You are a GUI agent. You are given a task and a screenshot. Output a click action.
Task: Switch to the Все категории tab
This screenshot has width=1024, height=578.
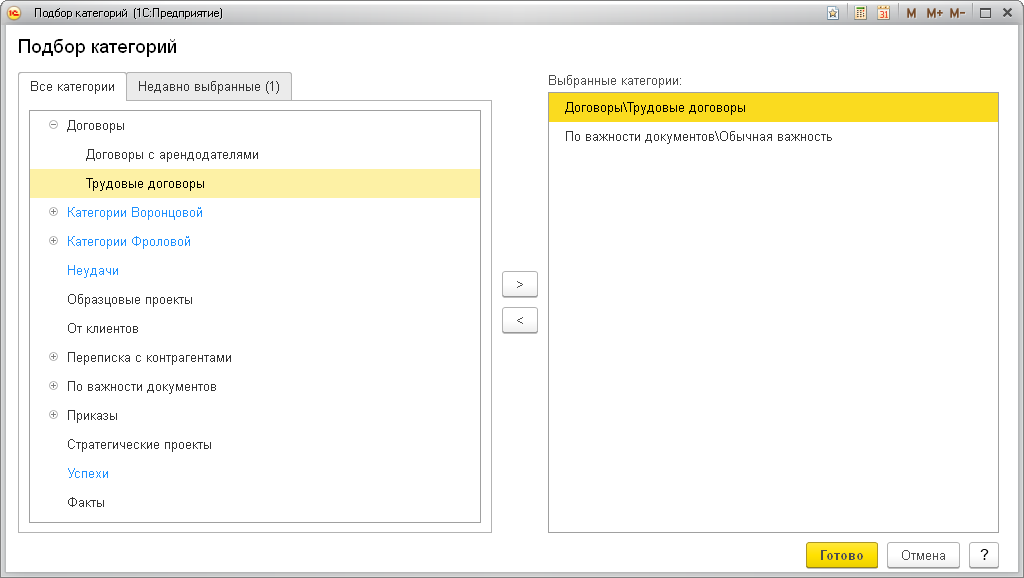pyautogui.click(x=72, y=87)
